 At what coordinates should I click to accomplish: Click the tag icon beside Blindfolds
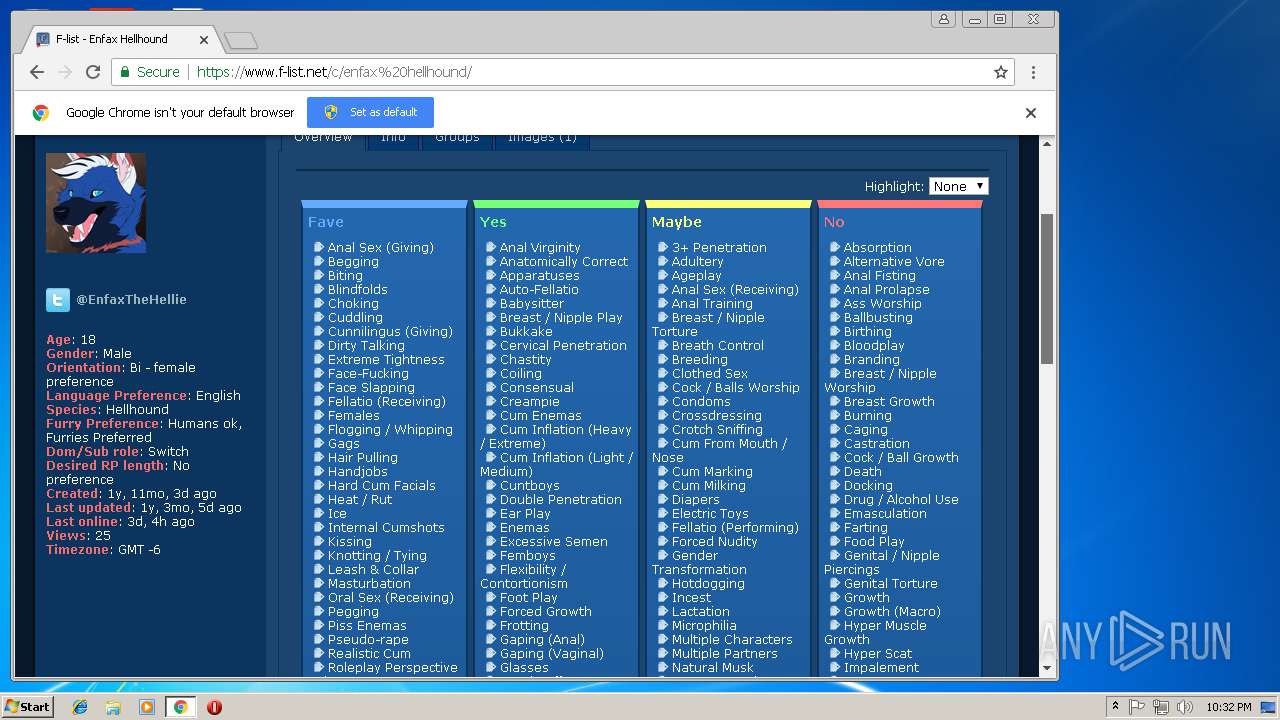tap(319, 289)
